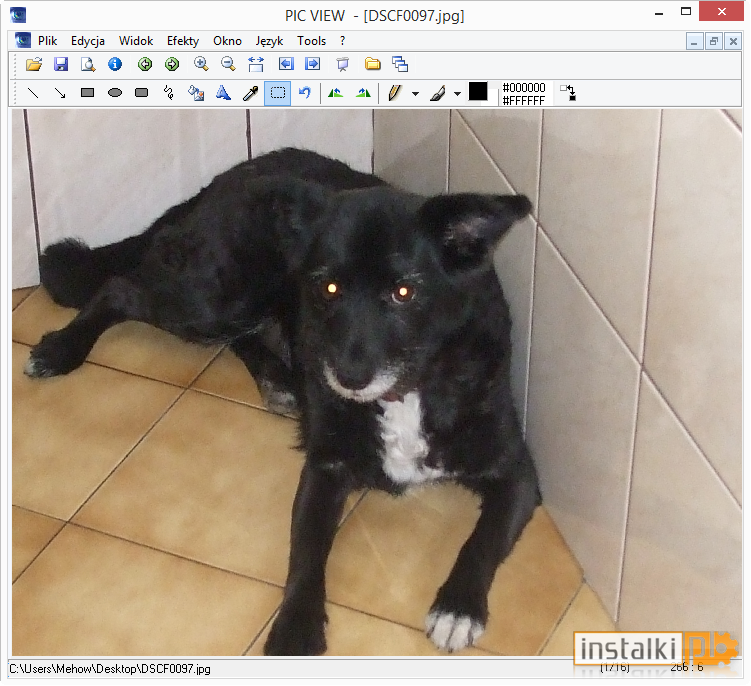Open the Język menu
Screen dimensions: 751x686
coord(269,41)
